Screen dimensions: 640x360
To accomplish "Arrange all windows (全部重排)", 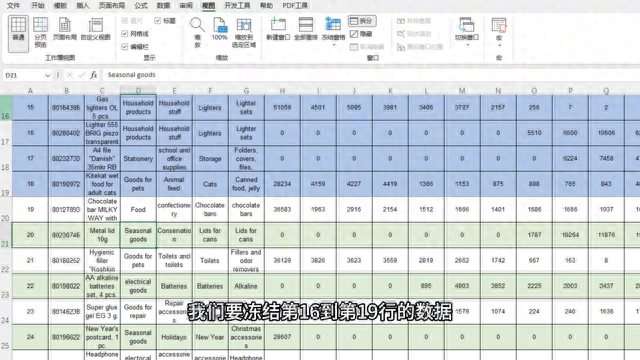I will [306, 29].
